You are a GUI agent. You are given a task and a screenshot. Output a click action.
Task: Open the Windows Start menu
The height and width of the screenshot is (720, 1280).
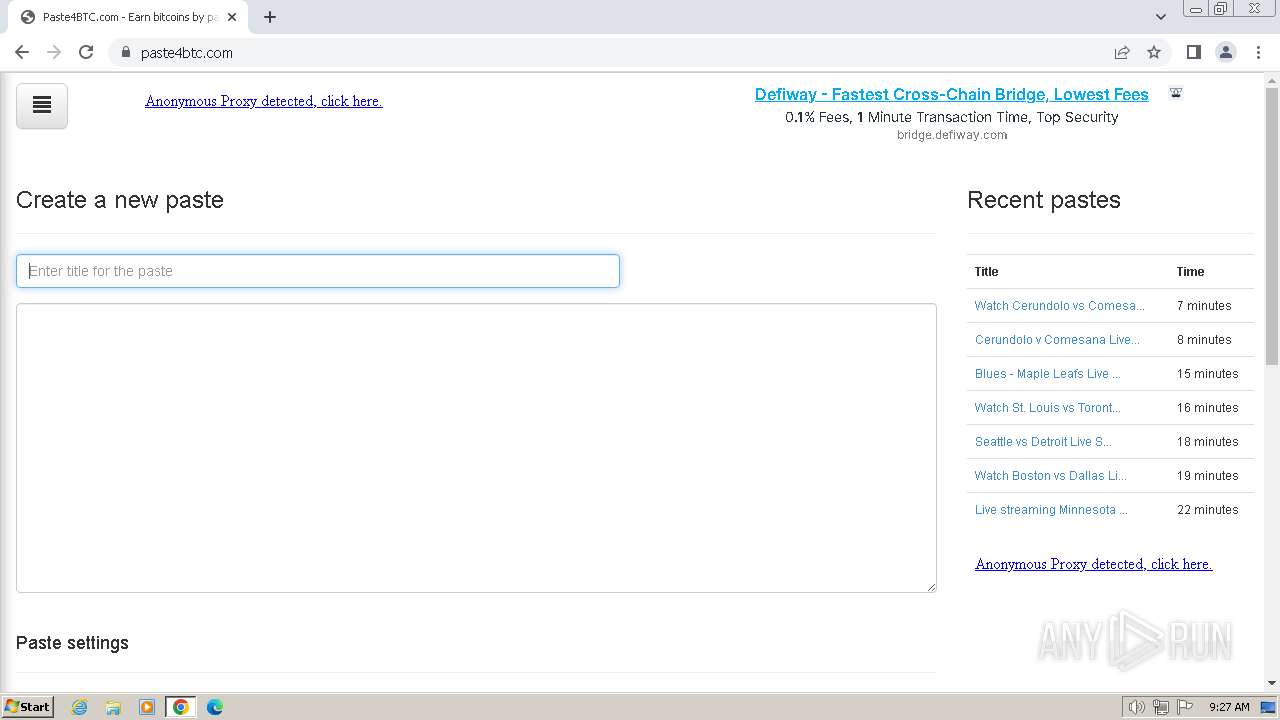[x=28, y=706]
